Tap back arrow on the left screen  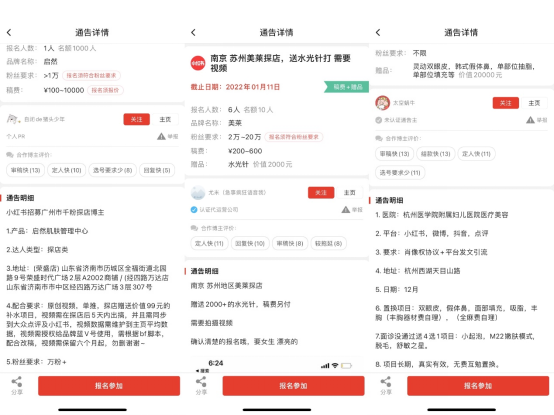pyautogui.click(x=9, y=32)
